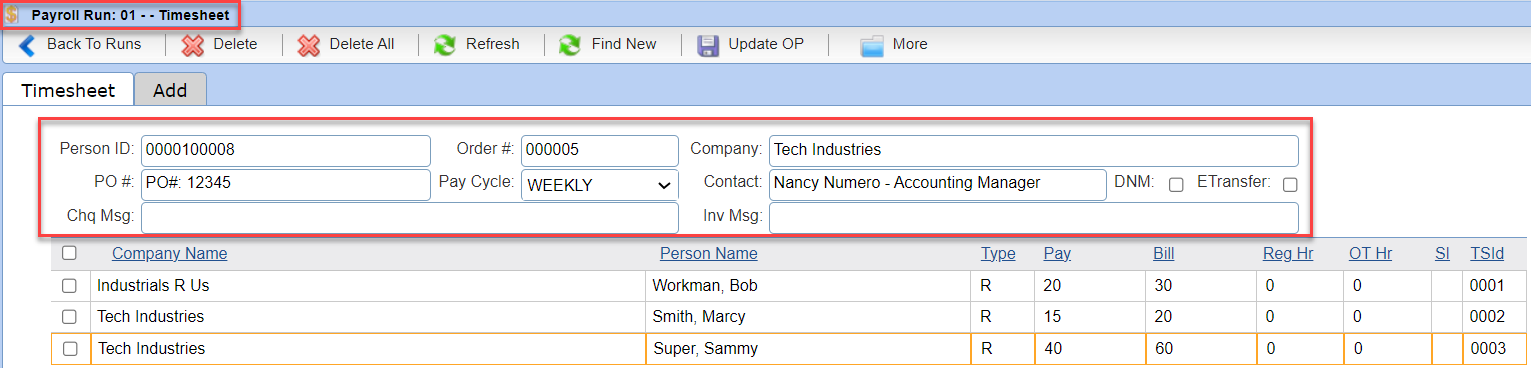Image resolution: width=1531 pixels, height=368 pixels.
Task: Click TSId 0003 cell
Action: tap(1496, 349)
